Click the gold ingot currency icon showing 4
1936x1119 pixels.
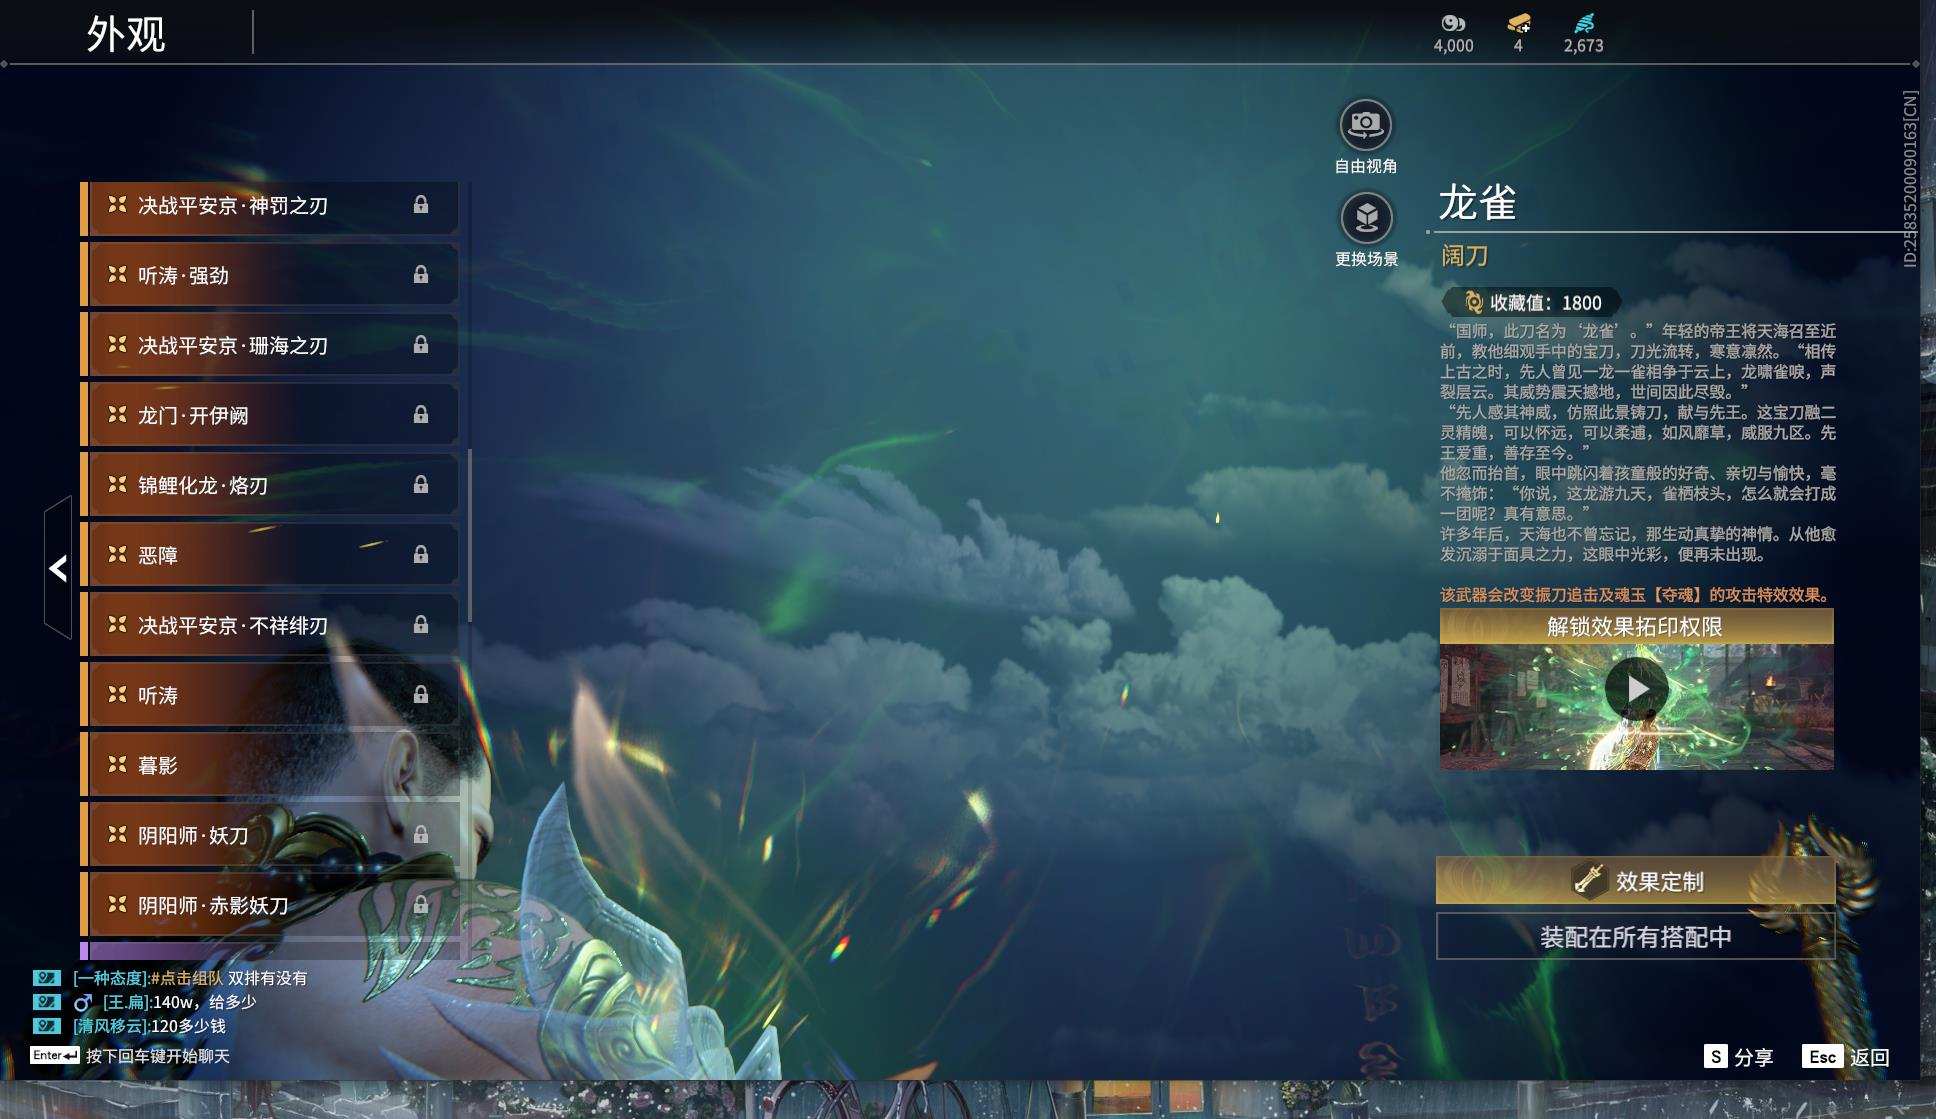point(1518,23)
